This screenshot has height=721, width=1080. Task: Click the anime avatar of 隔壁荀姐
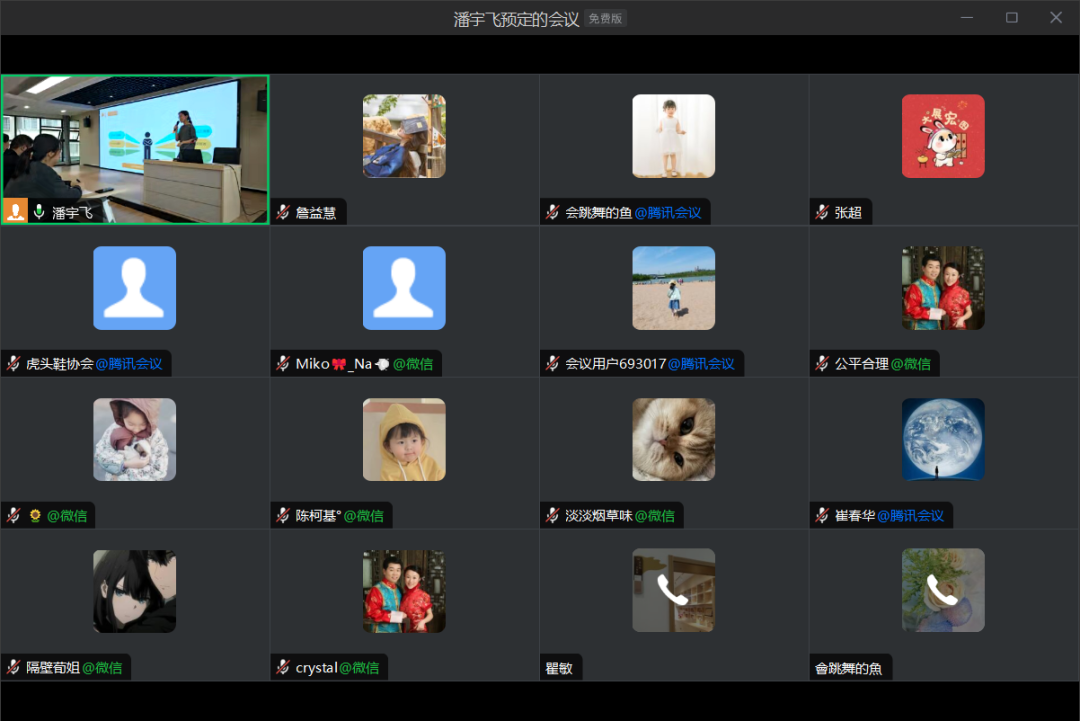tap(134, 591)
